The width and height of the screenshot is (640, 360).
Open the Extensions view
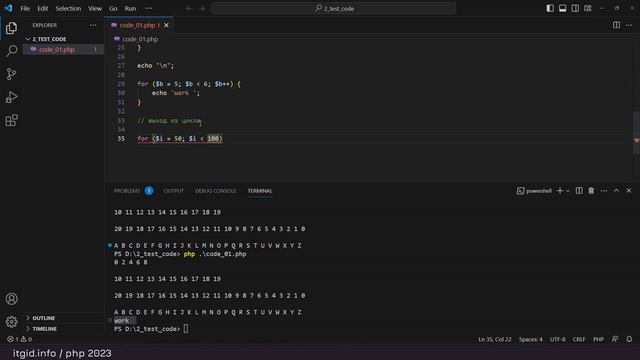[x=11, y=120]
